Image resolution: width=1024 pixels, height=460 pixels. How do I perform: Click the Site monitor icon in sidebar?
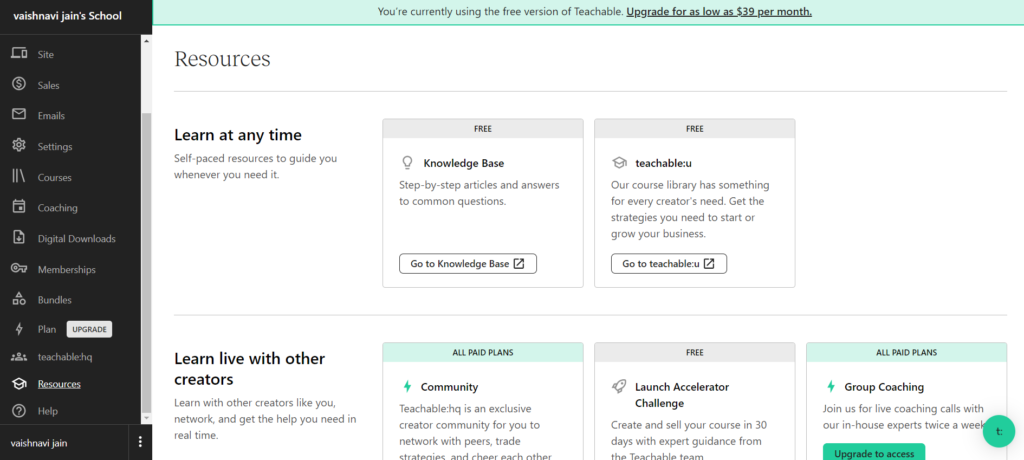[x=19, y=54]
